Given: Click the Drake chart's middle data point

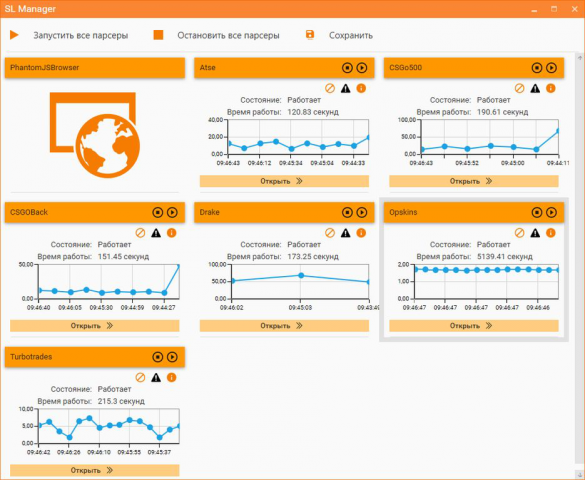Looking at the screenshot, I should tap(301, 276).
